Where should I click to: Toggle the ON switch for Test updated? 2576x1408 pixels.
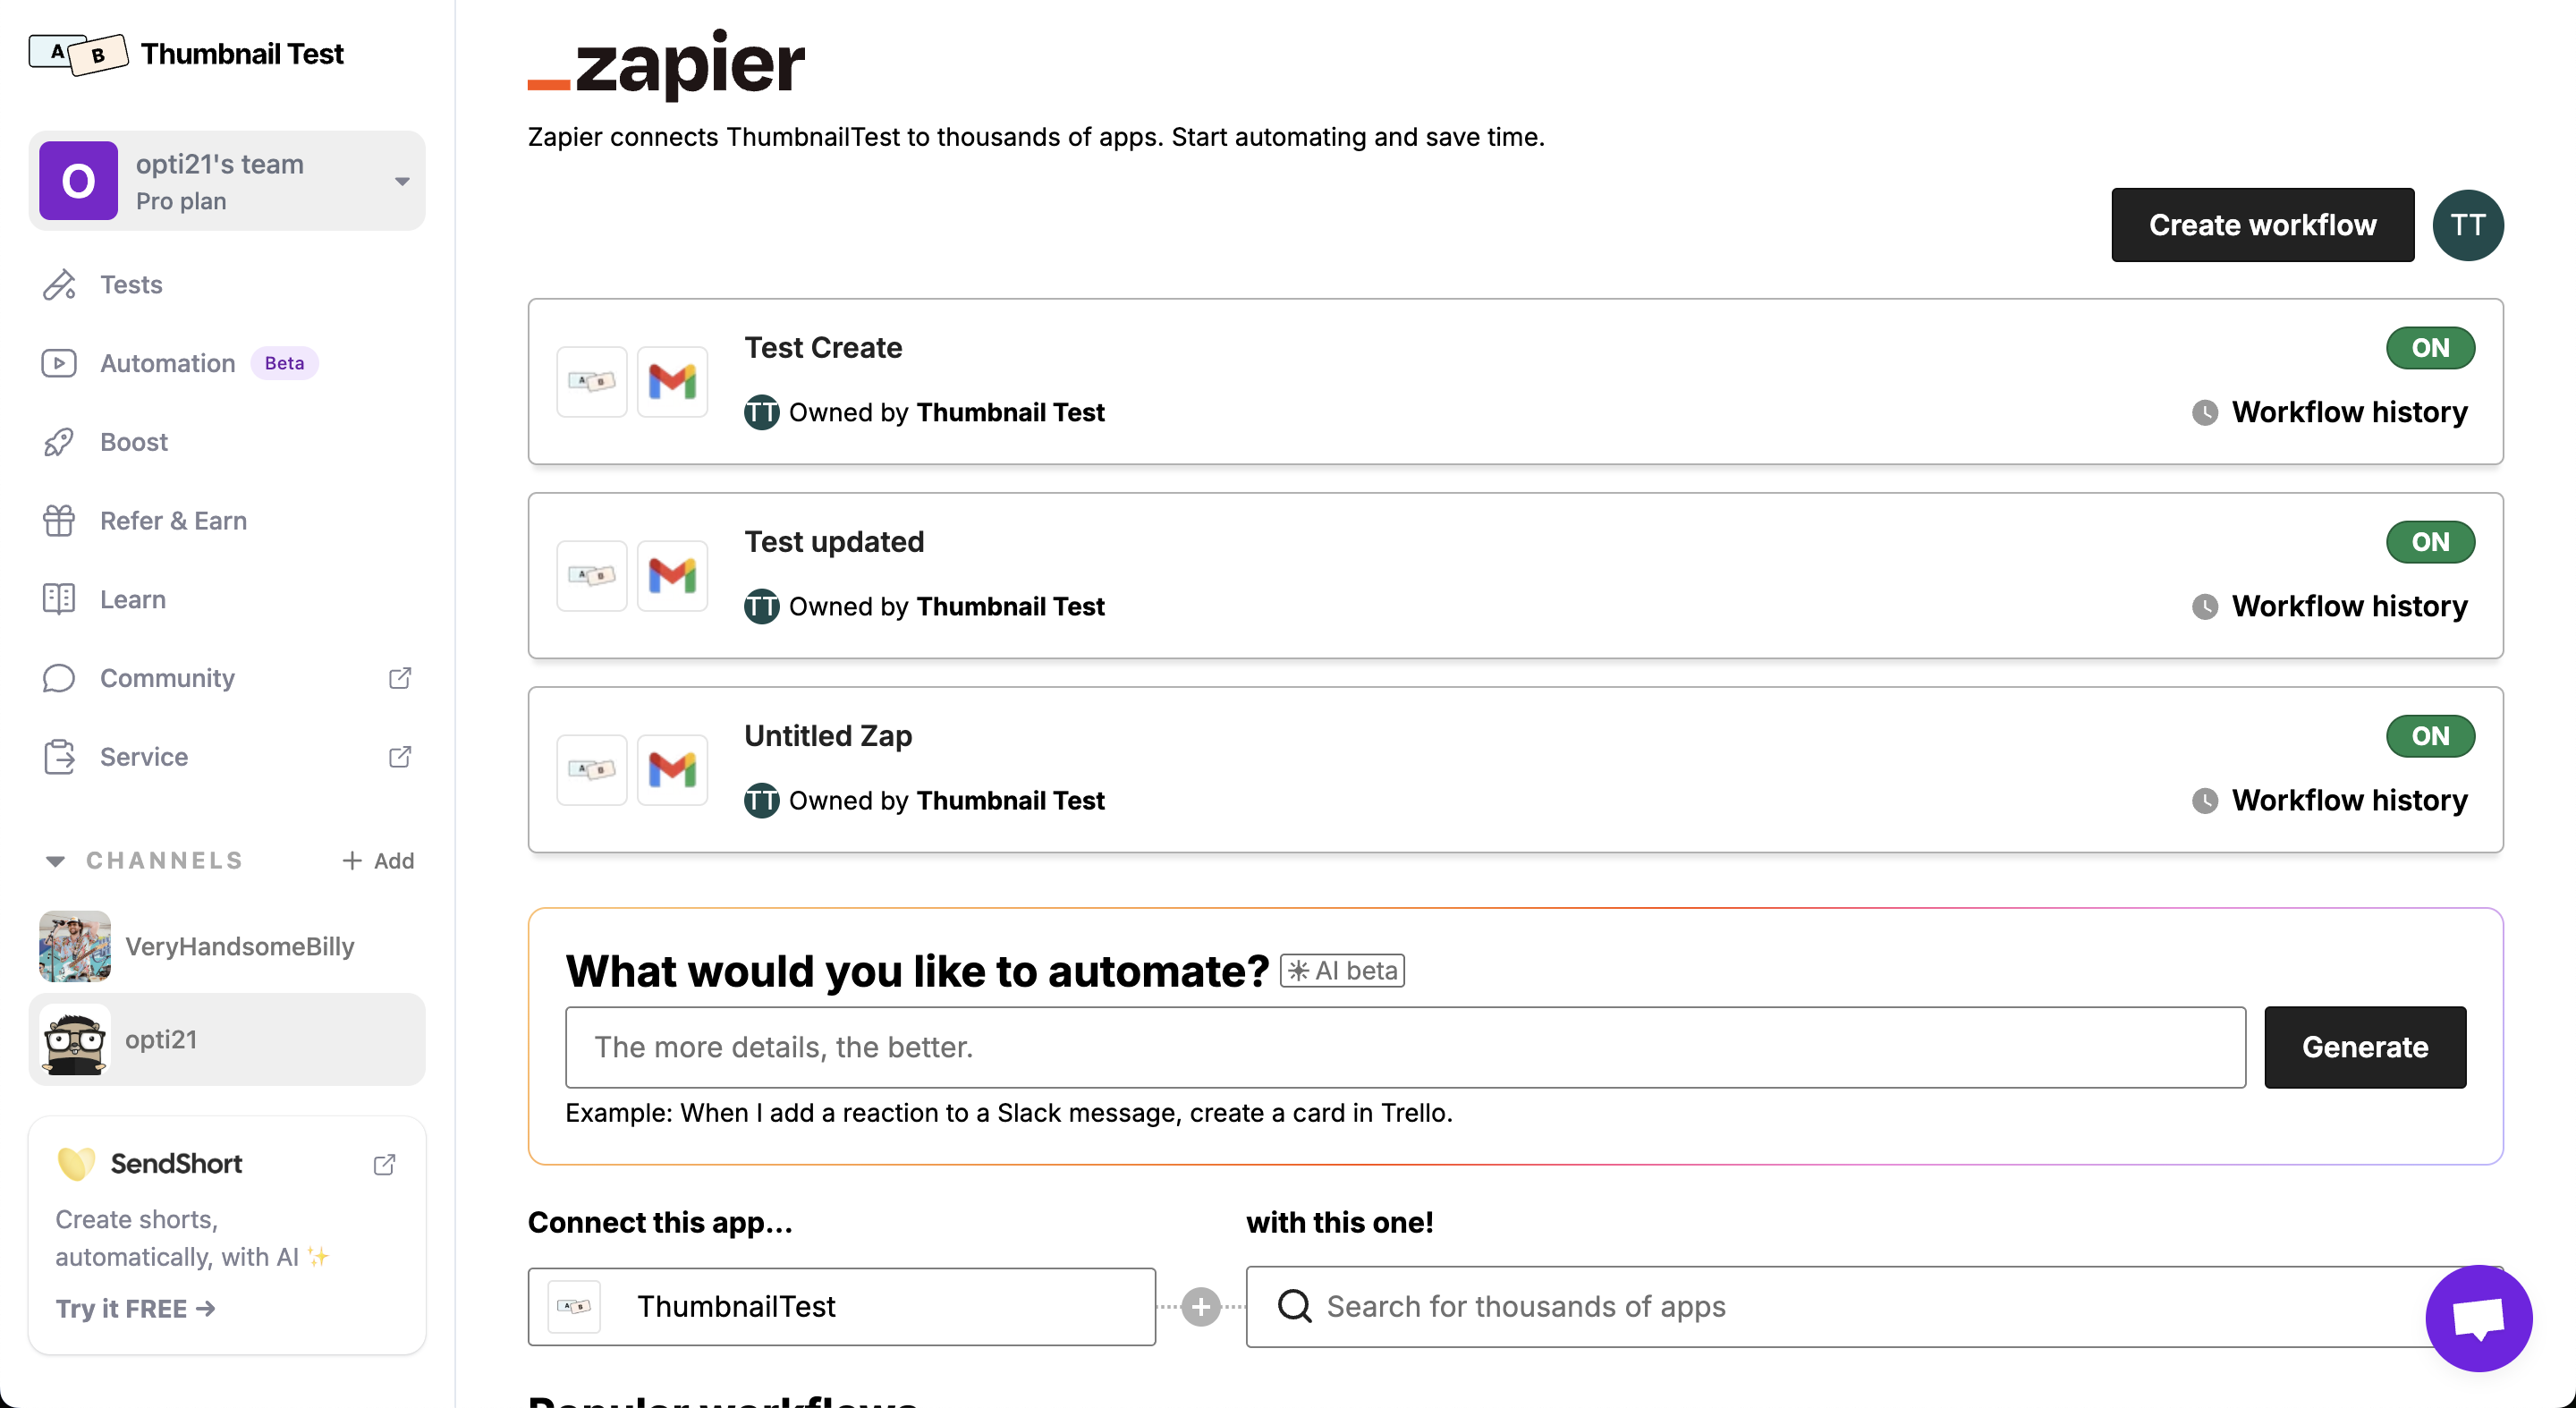2430,542
